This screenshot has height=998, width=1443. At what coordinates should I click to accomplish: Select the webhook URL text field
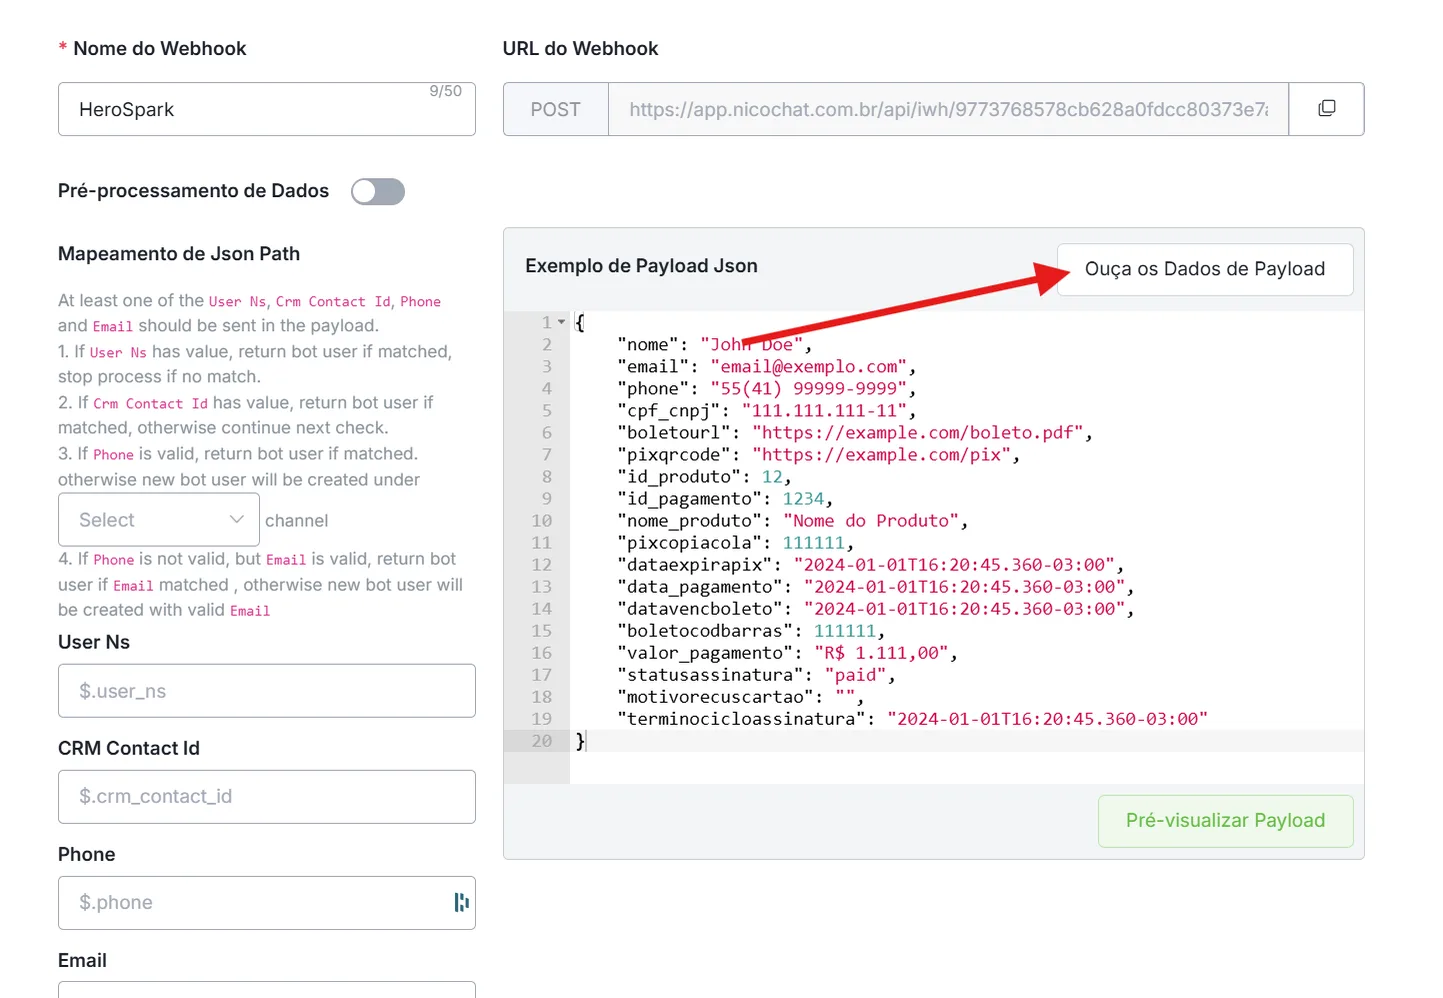tap(948, 109)
